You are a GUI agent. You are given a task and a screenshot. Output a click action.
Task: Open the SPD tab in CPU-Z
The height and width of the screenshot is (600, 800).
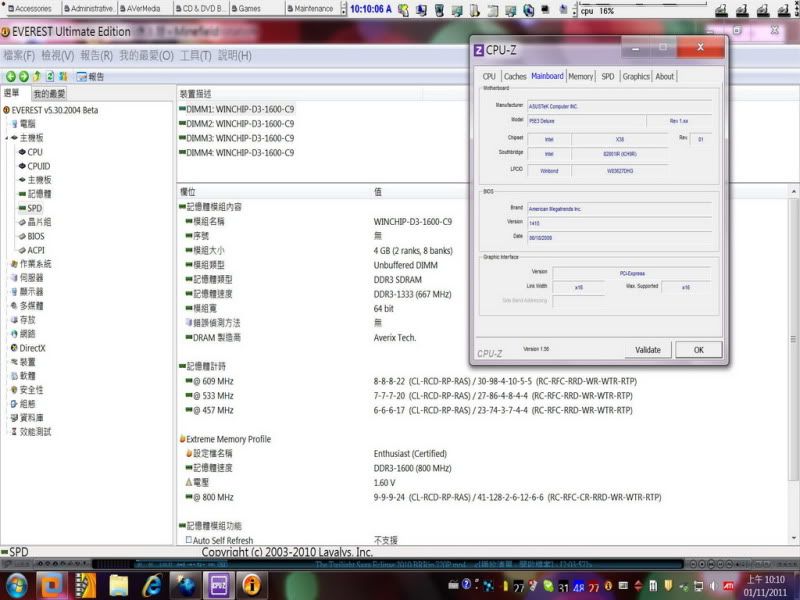(x=607, y=77)
